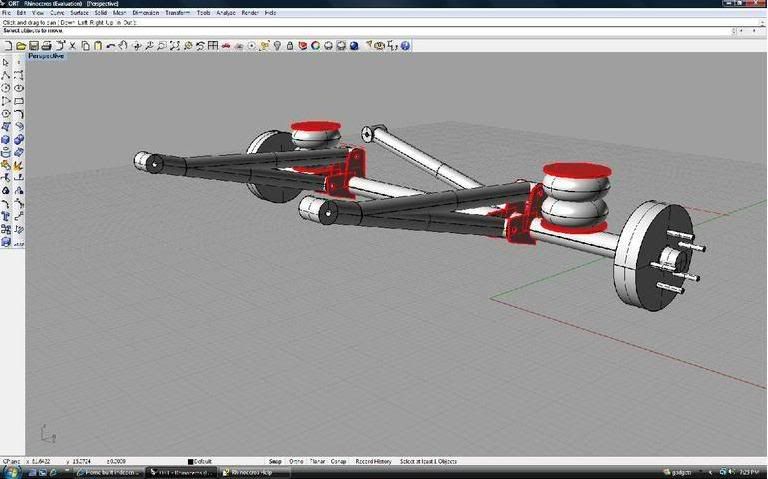Click the New file icon
Image resolution: width=768 pixels, height=479 pixels.
point(8,46)
